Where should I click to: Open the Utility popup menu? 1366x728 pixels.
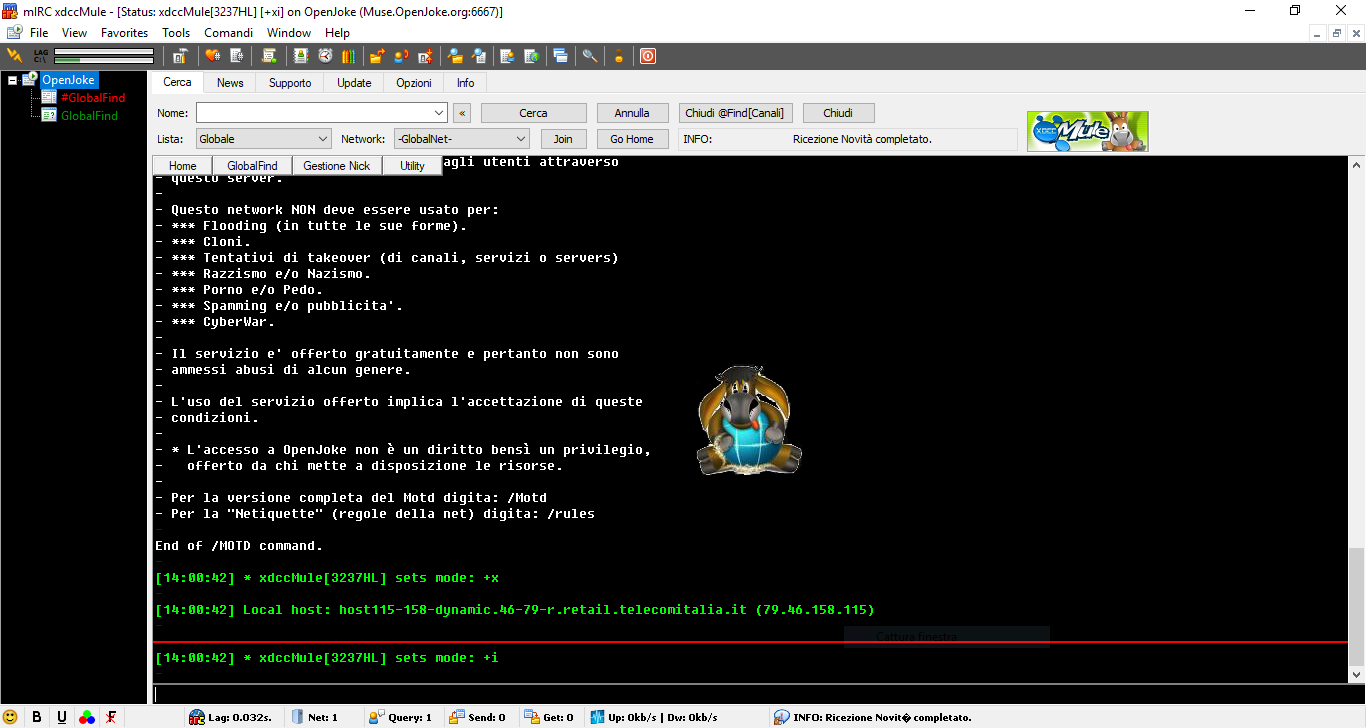[x=412, y=166]
